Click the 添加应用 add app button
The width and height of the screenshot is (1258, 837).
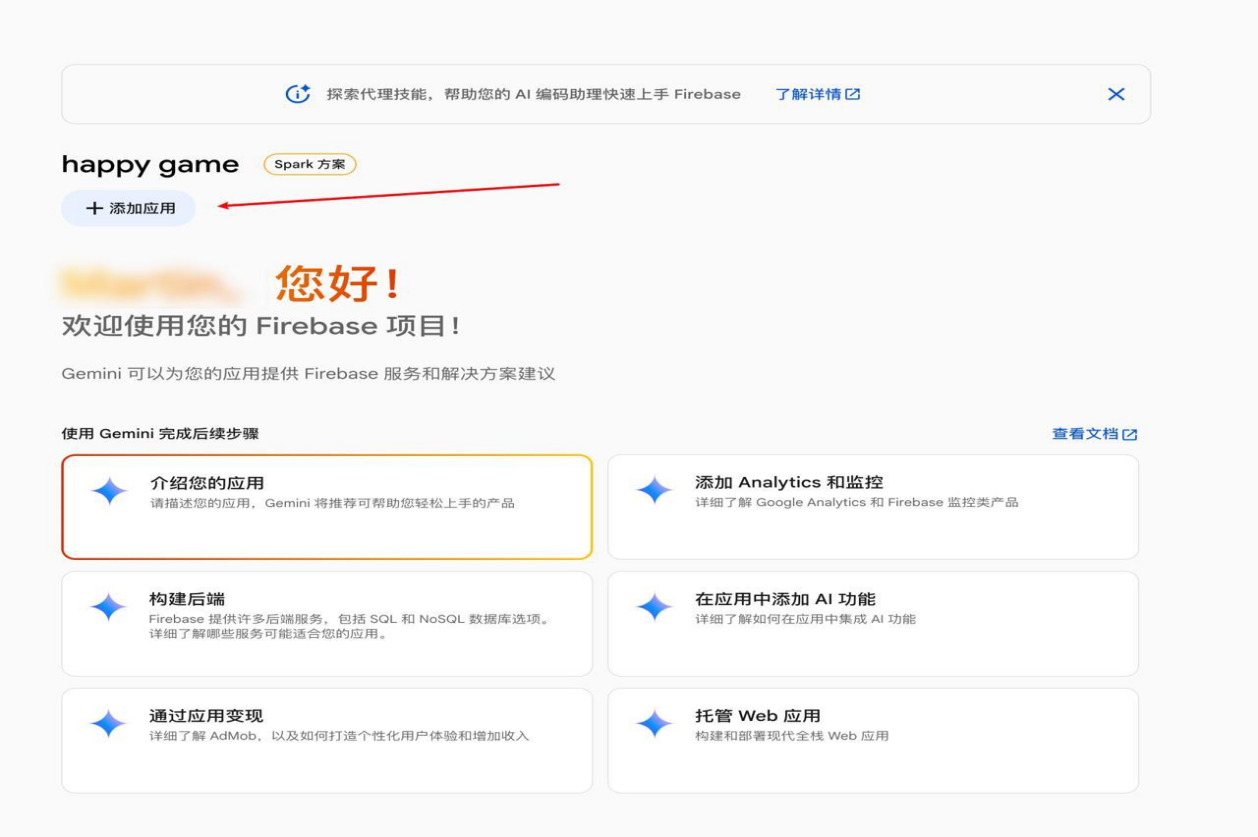click(x=128, y=208)
